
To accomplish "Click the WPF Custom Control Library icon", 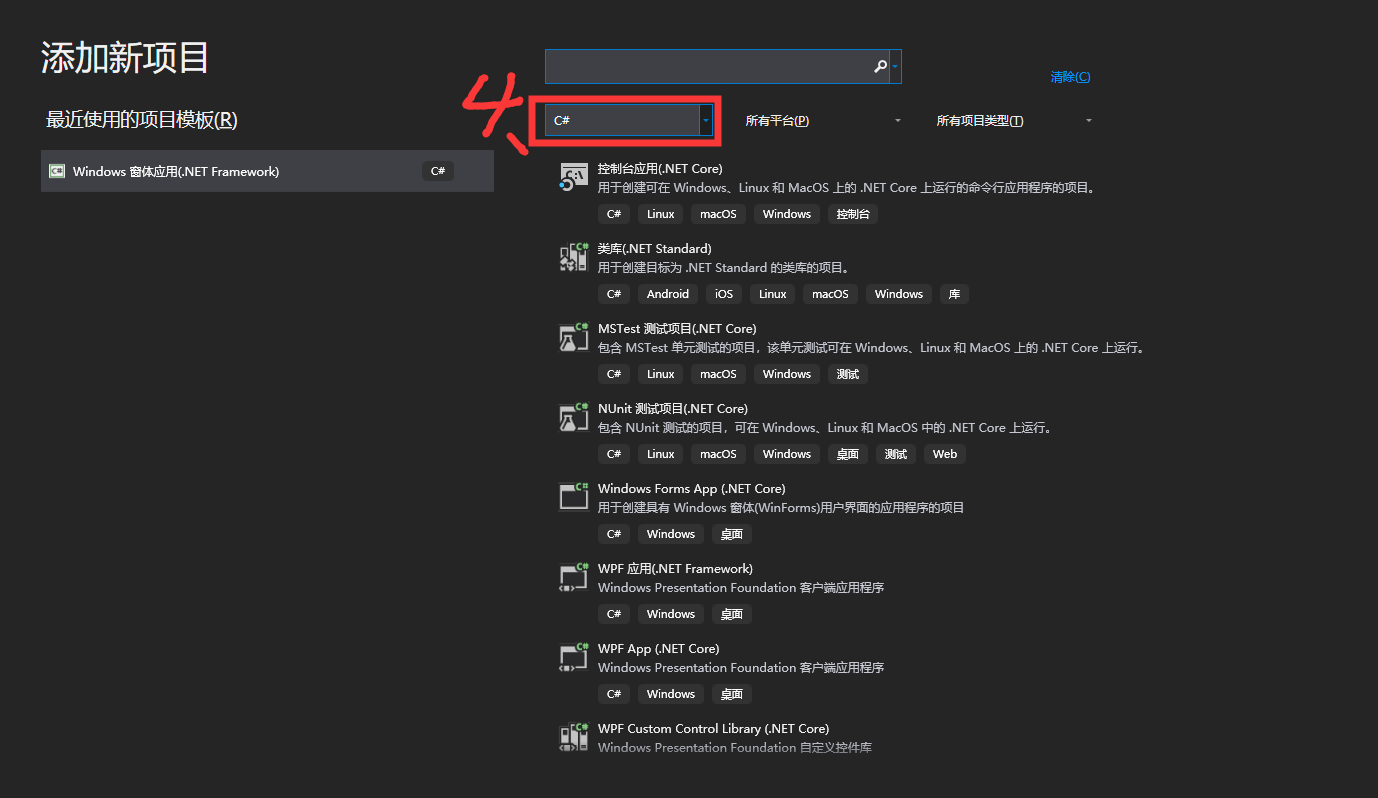I will pos(572,737).
